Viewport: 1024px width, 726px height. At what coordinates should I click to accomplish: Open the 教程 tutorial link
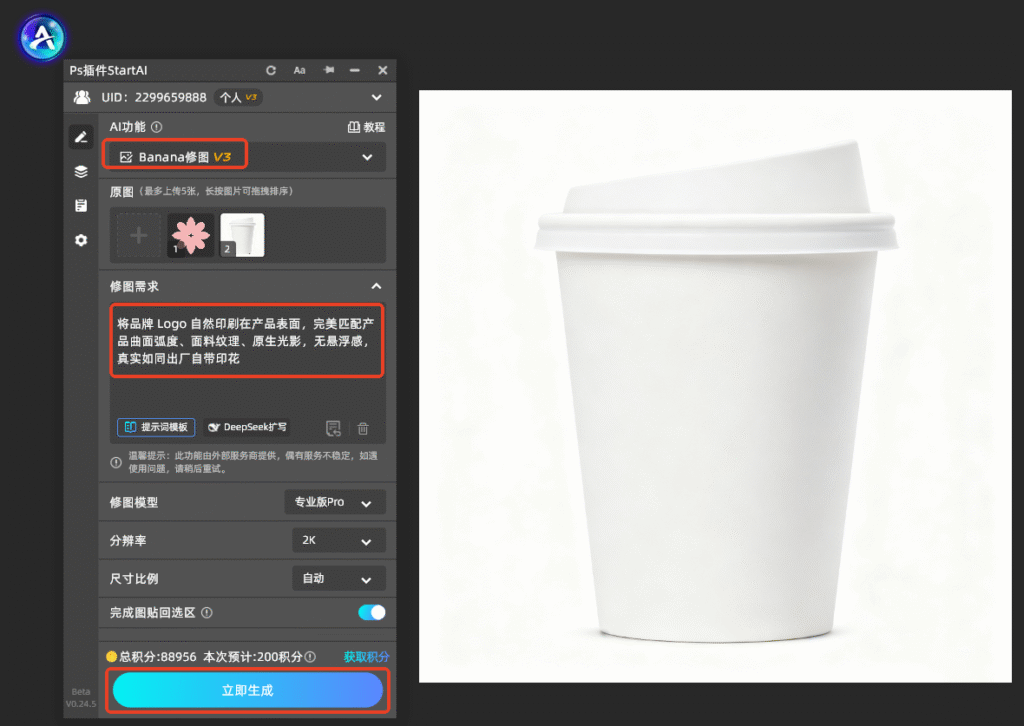(366, 127)
